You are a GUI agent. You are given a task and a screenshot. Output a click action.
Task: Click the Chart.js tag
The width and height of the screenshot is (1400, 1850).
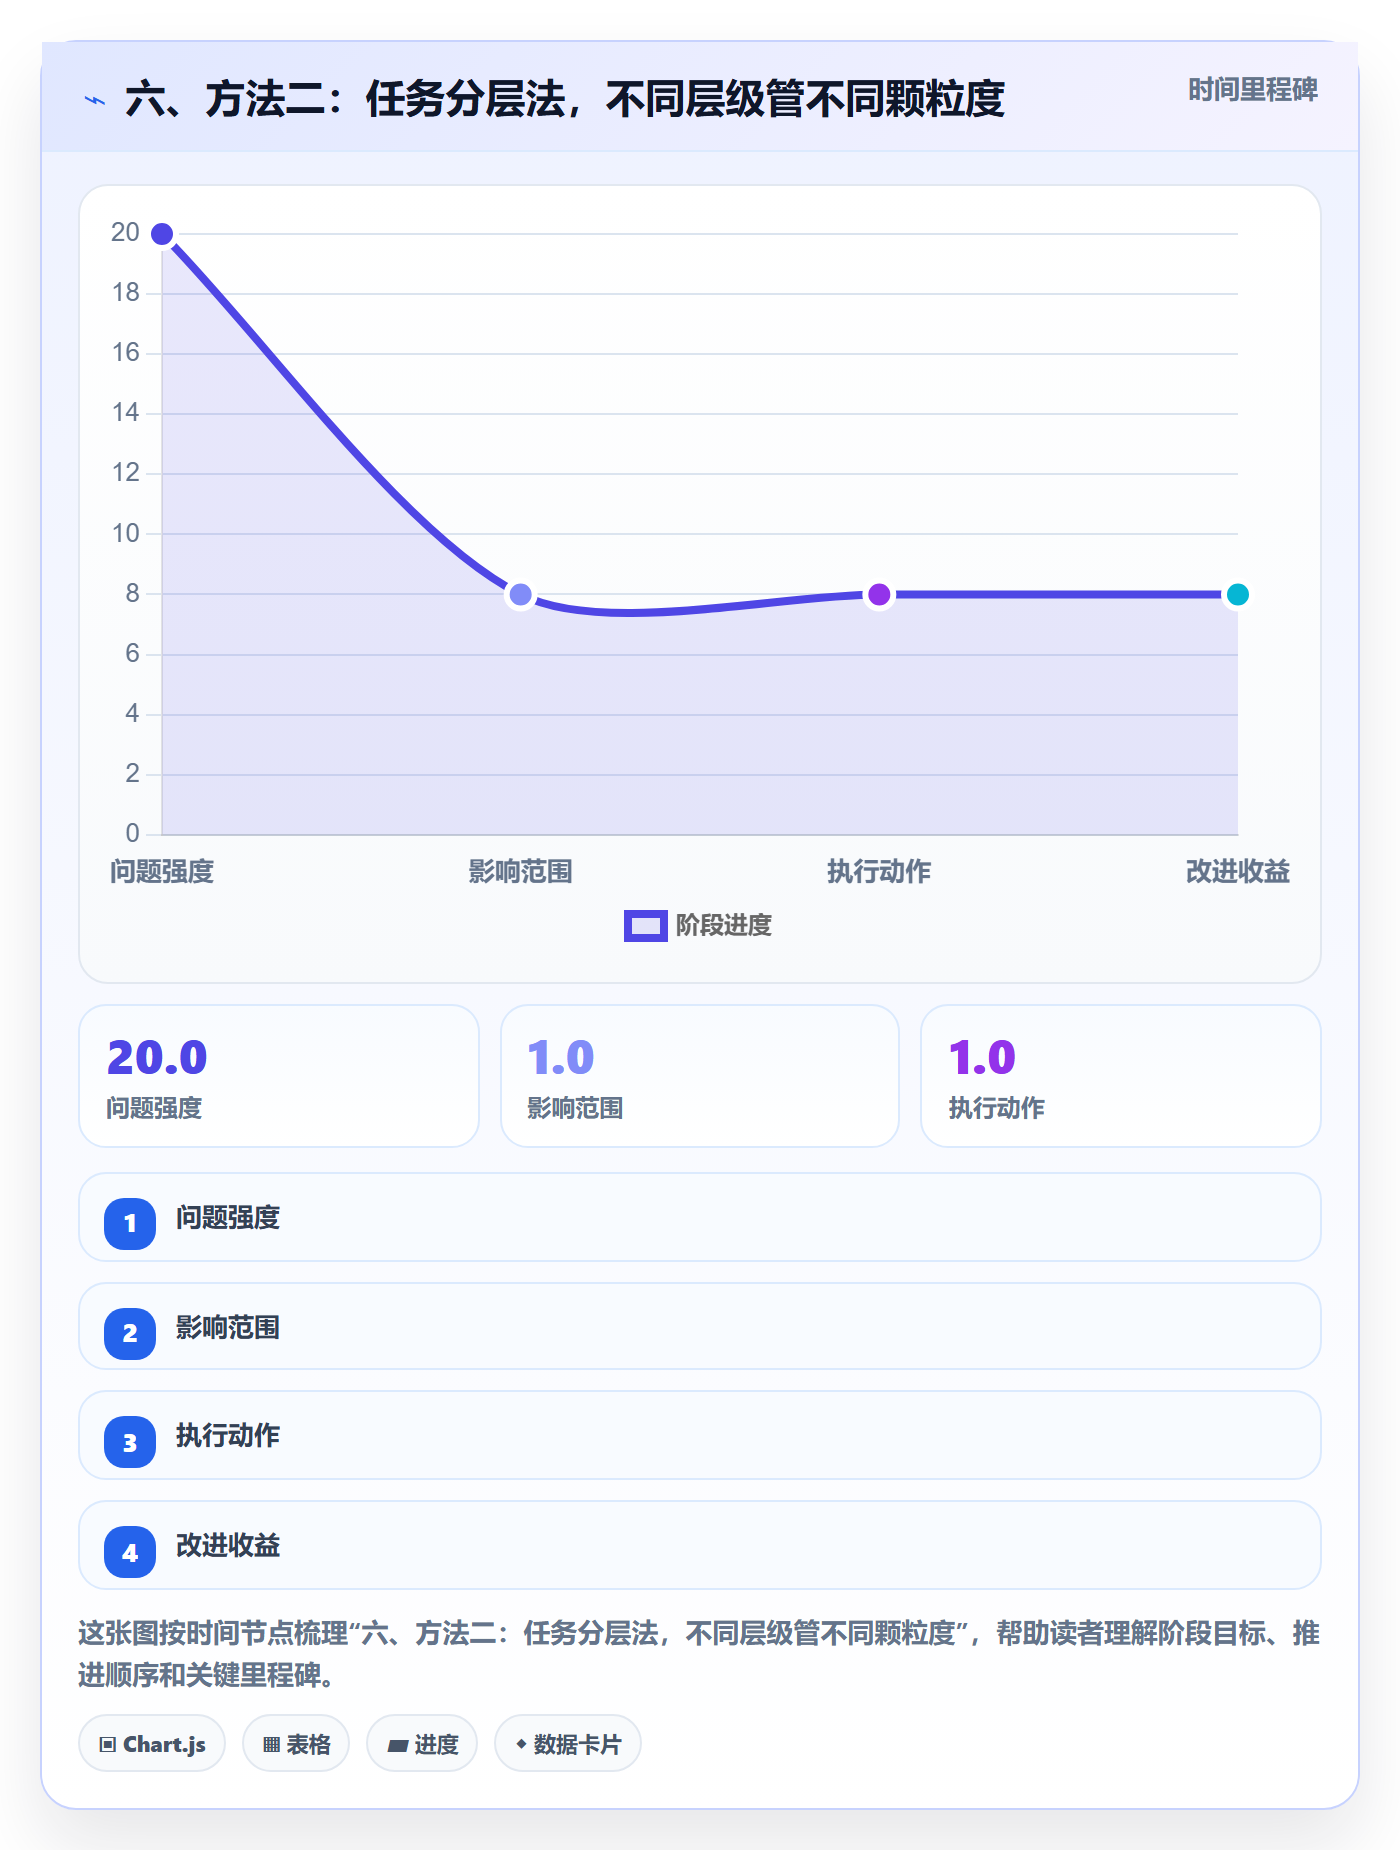[x=152, y=1744]
